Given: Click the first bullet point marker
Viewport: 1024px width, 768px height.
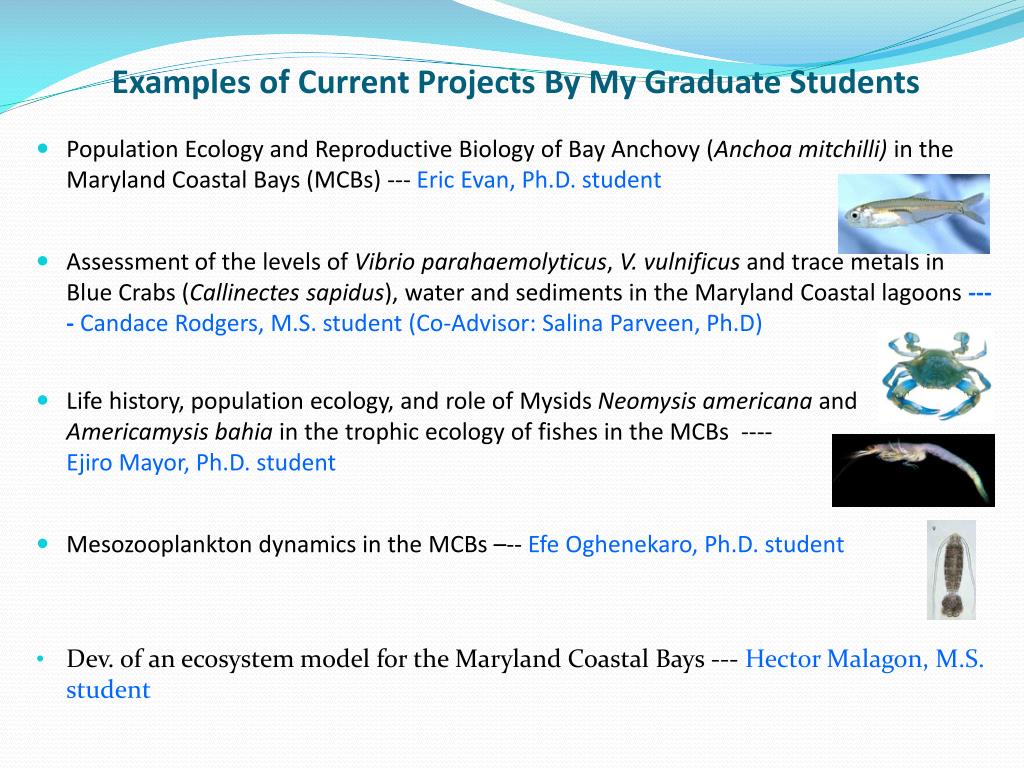Looking at the screenshot, I should point(43,149).
